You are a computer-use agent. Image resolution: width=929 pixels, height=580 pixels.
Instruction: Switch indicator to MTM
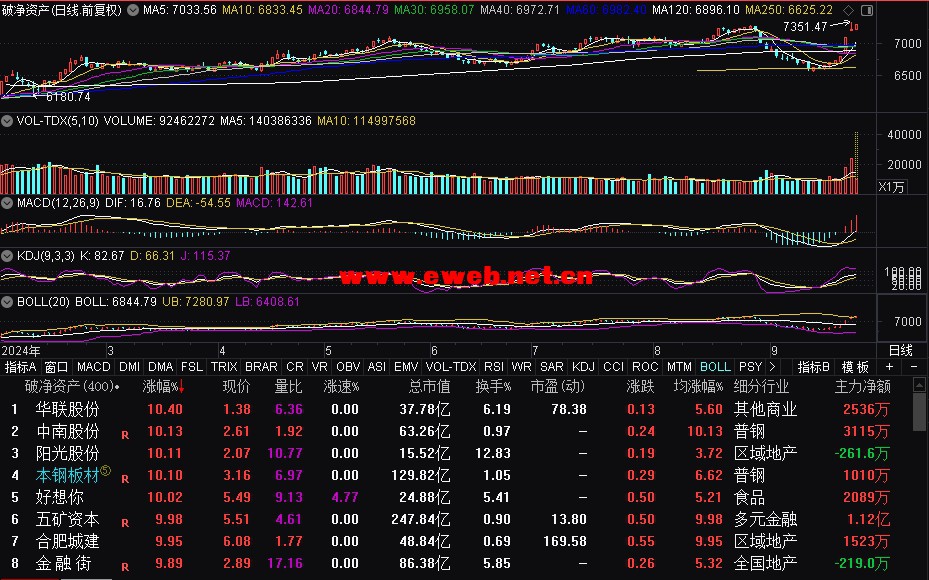point(679,367)
